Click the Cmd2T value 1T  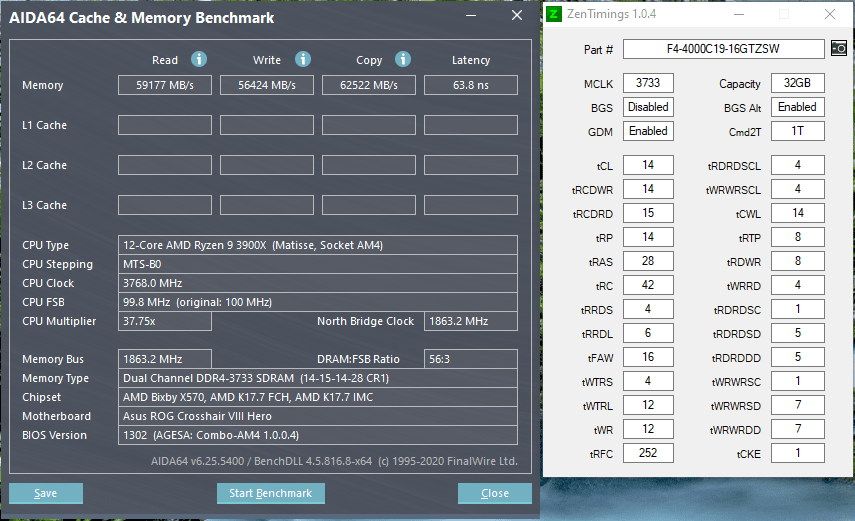798,131
